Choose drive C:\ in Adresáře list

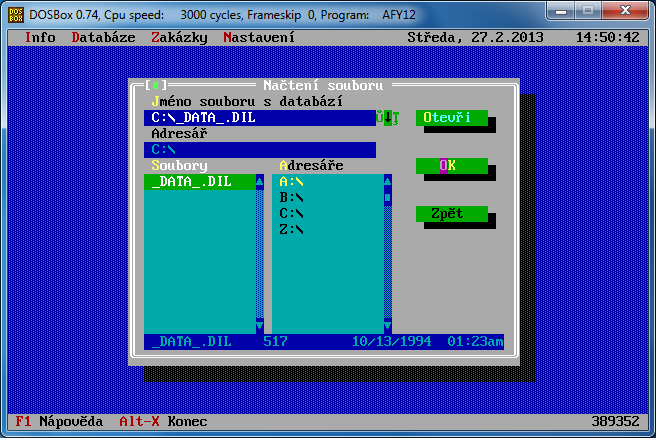click(x=292, y=214)
